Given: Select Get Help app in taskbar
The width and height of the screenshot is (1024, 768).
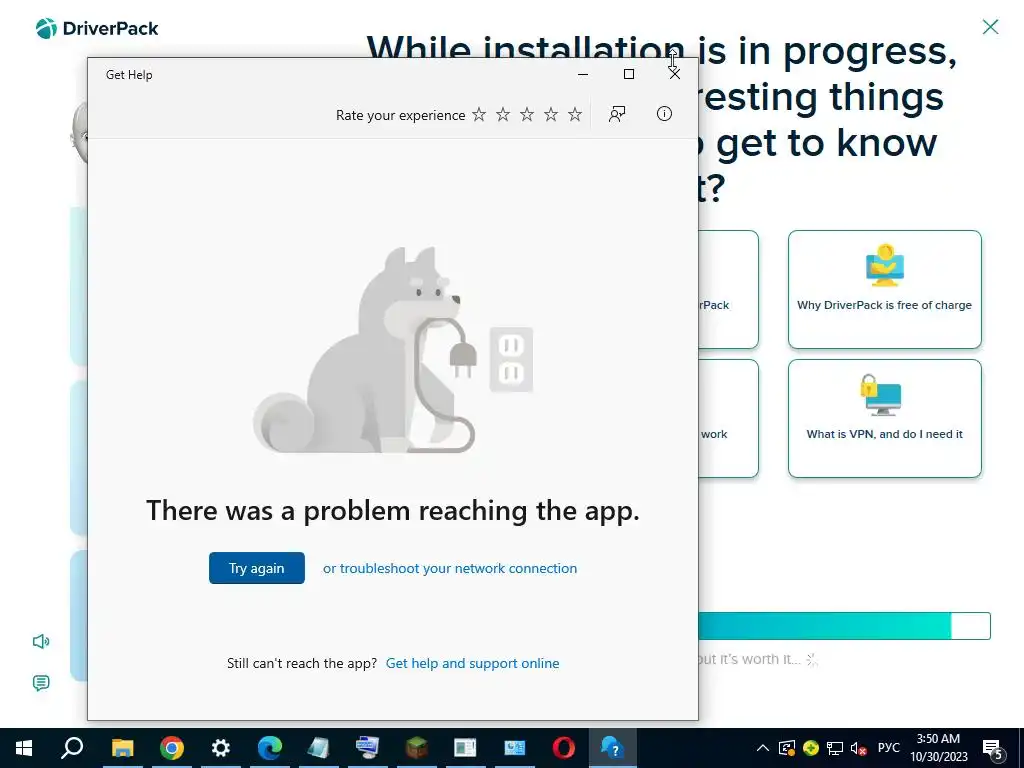Looking at the screenshot, I should click(612, 748).
